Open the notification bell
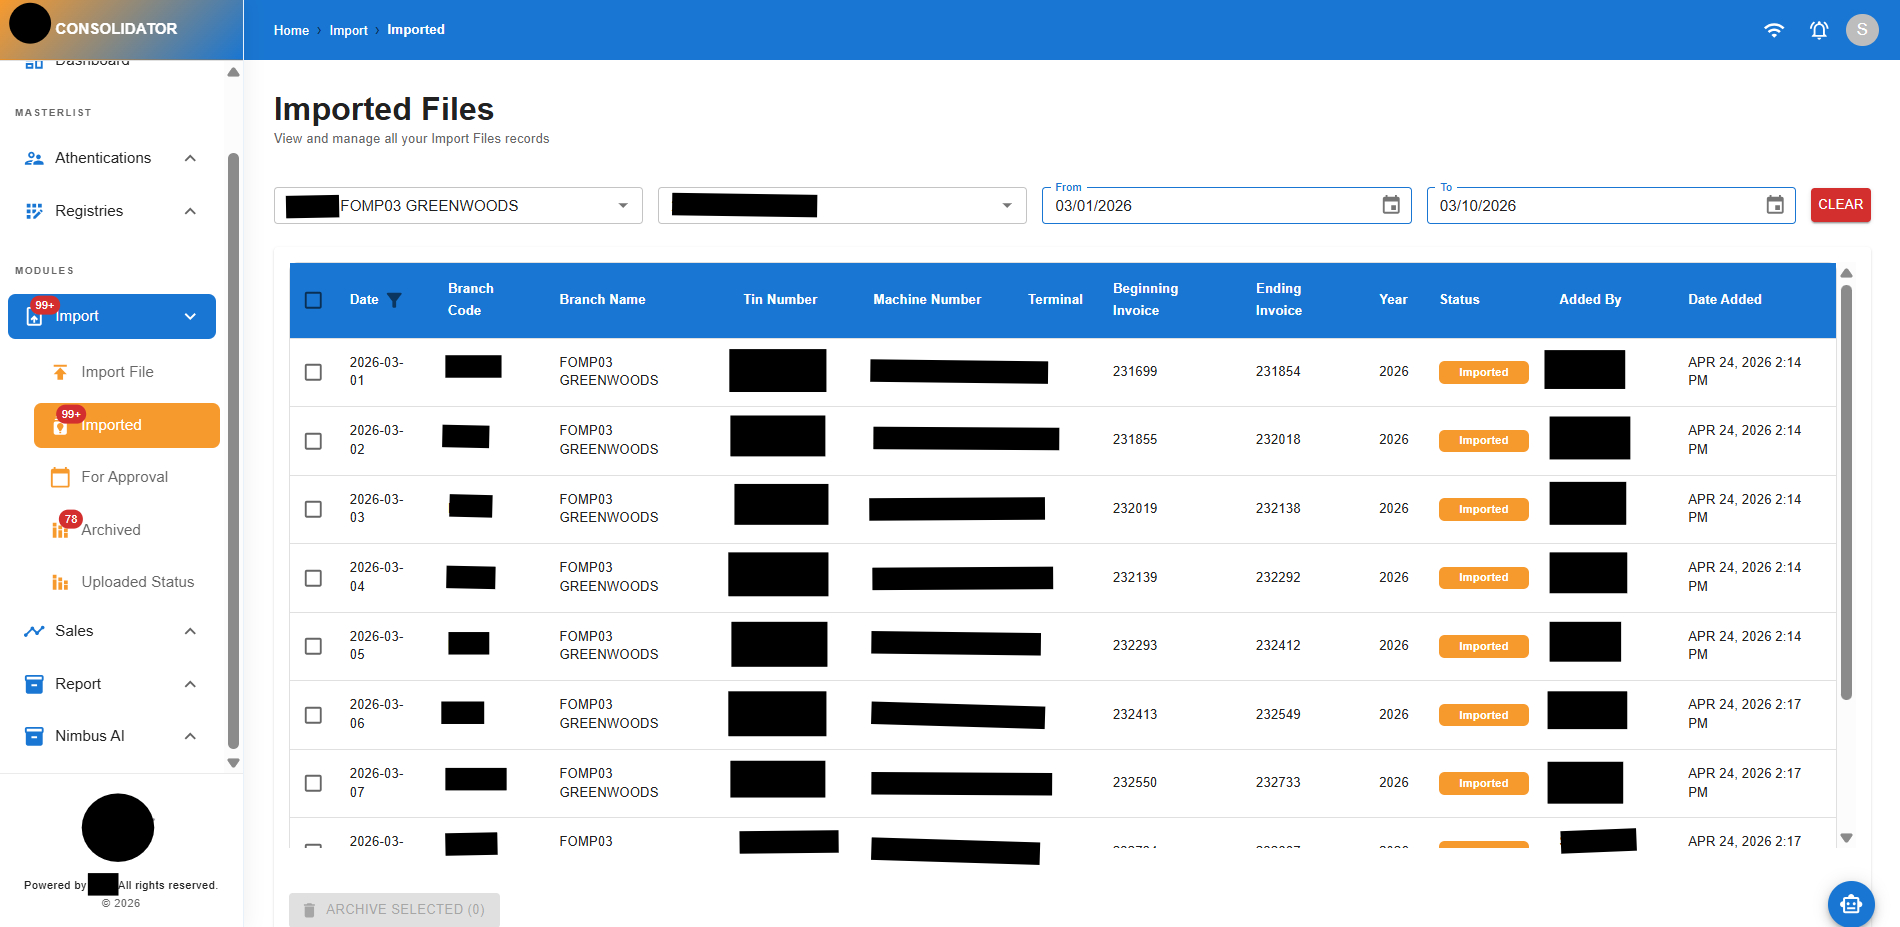The width and height of the screenshot is (1900, 927). pos(1818,30)
